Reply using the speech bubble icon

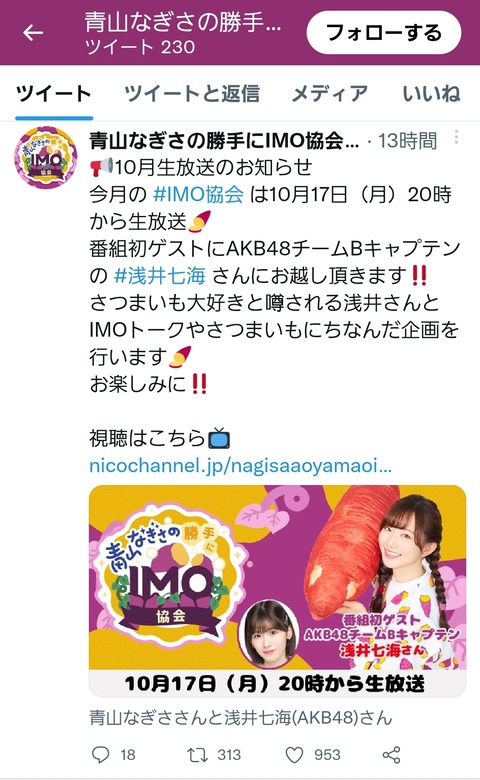pyautogui.click(x=101, y=755)
